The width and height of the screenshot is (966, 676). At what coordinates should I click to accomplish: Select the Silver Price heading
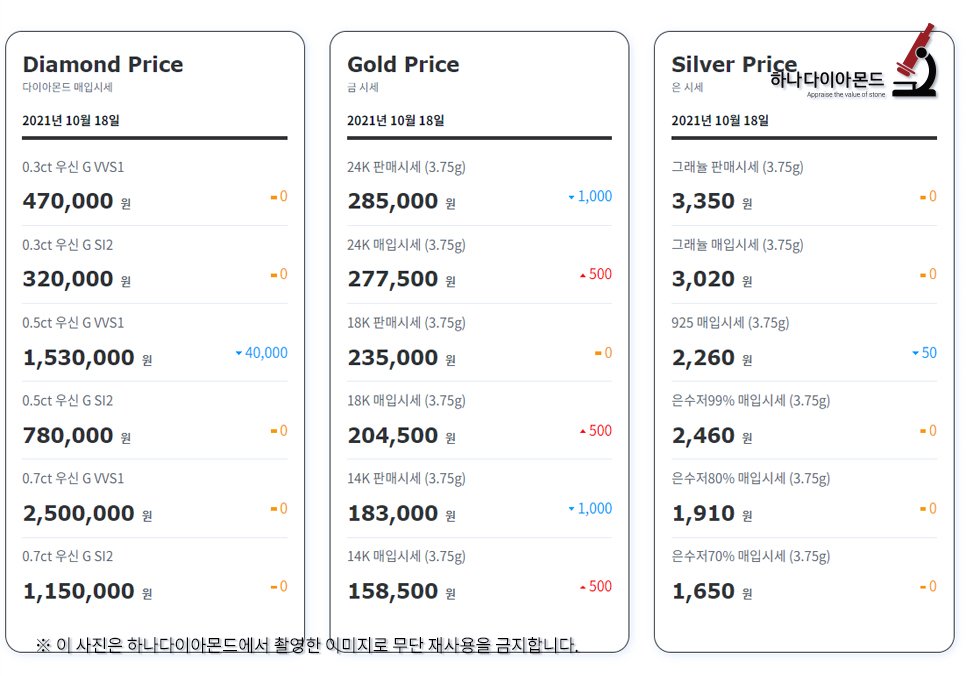point(734,65)
